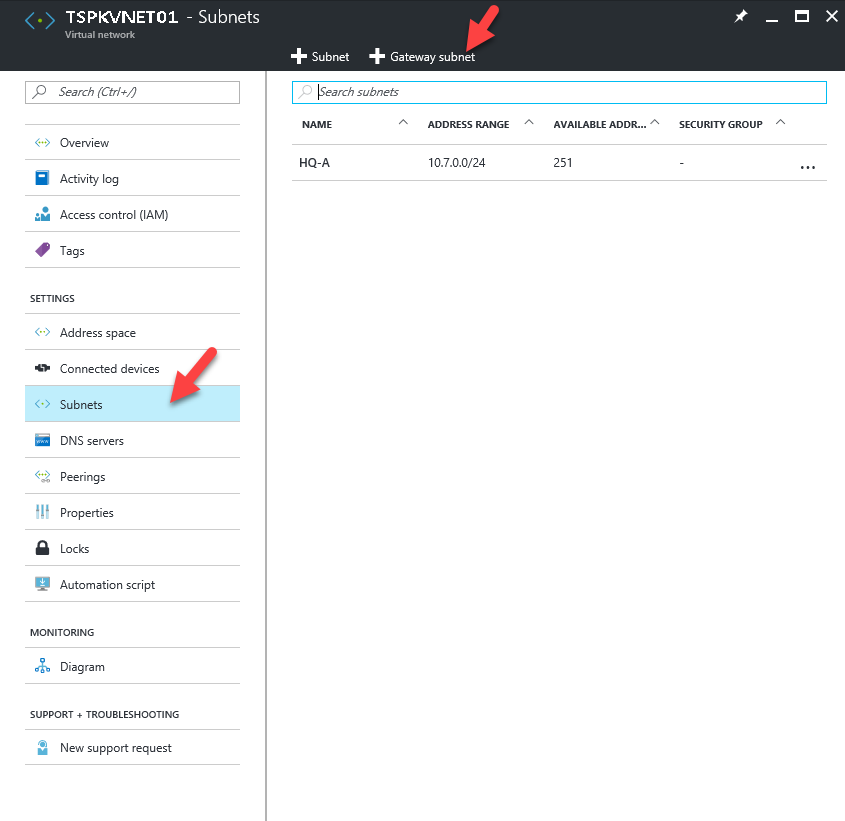Click the New support request person icon
Screen dimensions: 845x821
[43, 748]
